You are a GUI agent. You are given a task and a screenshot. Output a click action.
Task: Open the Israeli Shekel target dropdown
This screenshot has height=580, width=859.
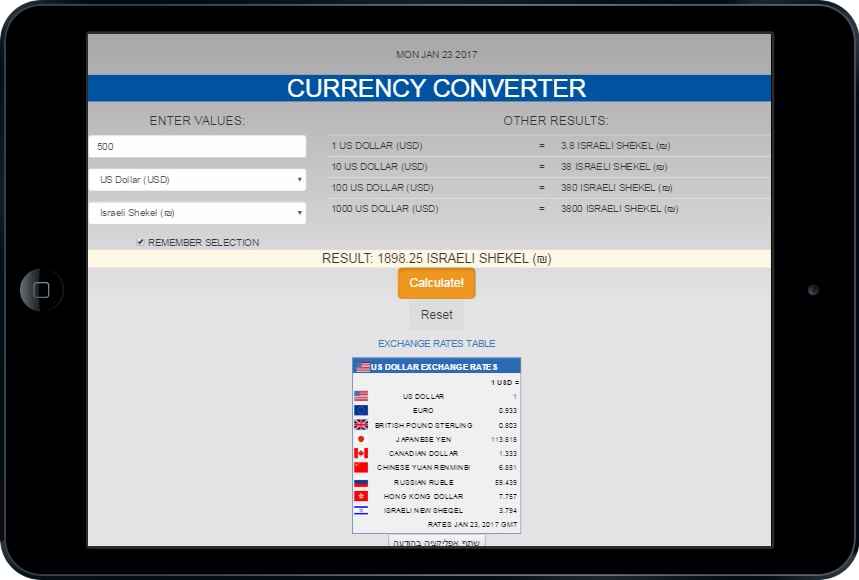[x=197, y=213]
